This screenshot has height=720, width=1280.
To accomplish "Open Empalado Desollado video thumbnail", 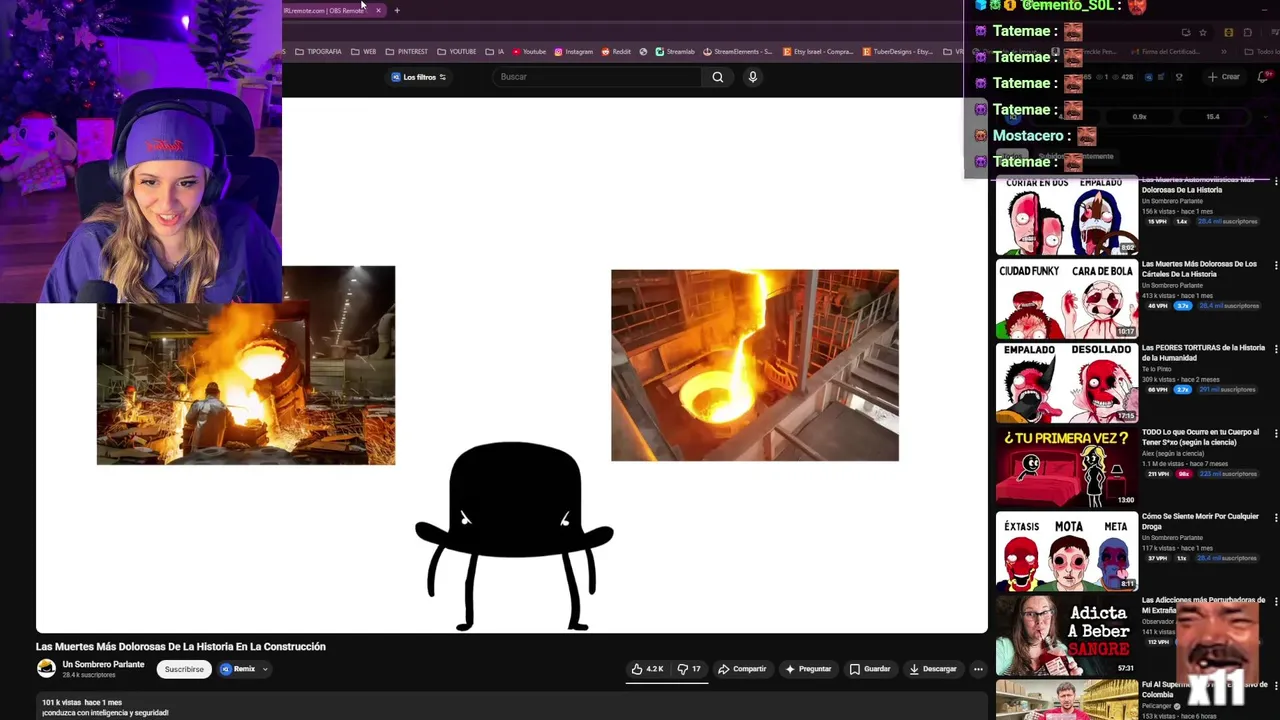I will pos(1066,384).
